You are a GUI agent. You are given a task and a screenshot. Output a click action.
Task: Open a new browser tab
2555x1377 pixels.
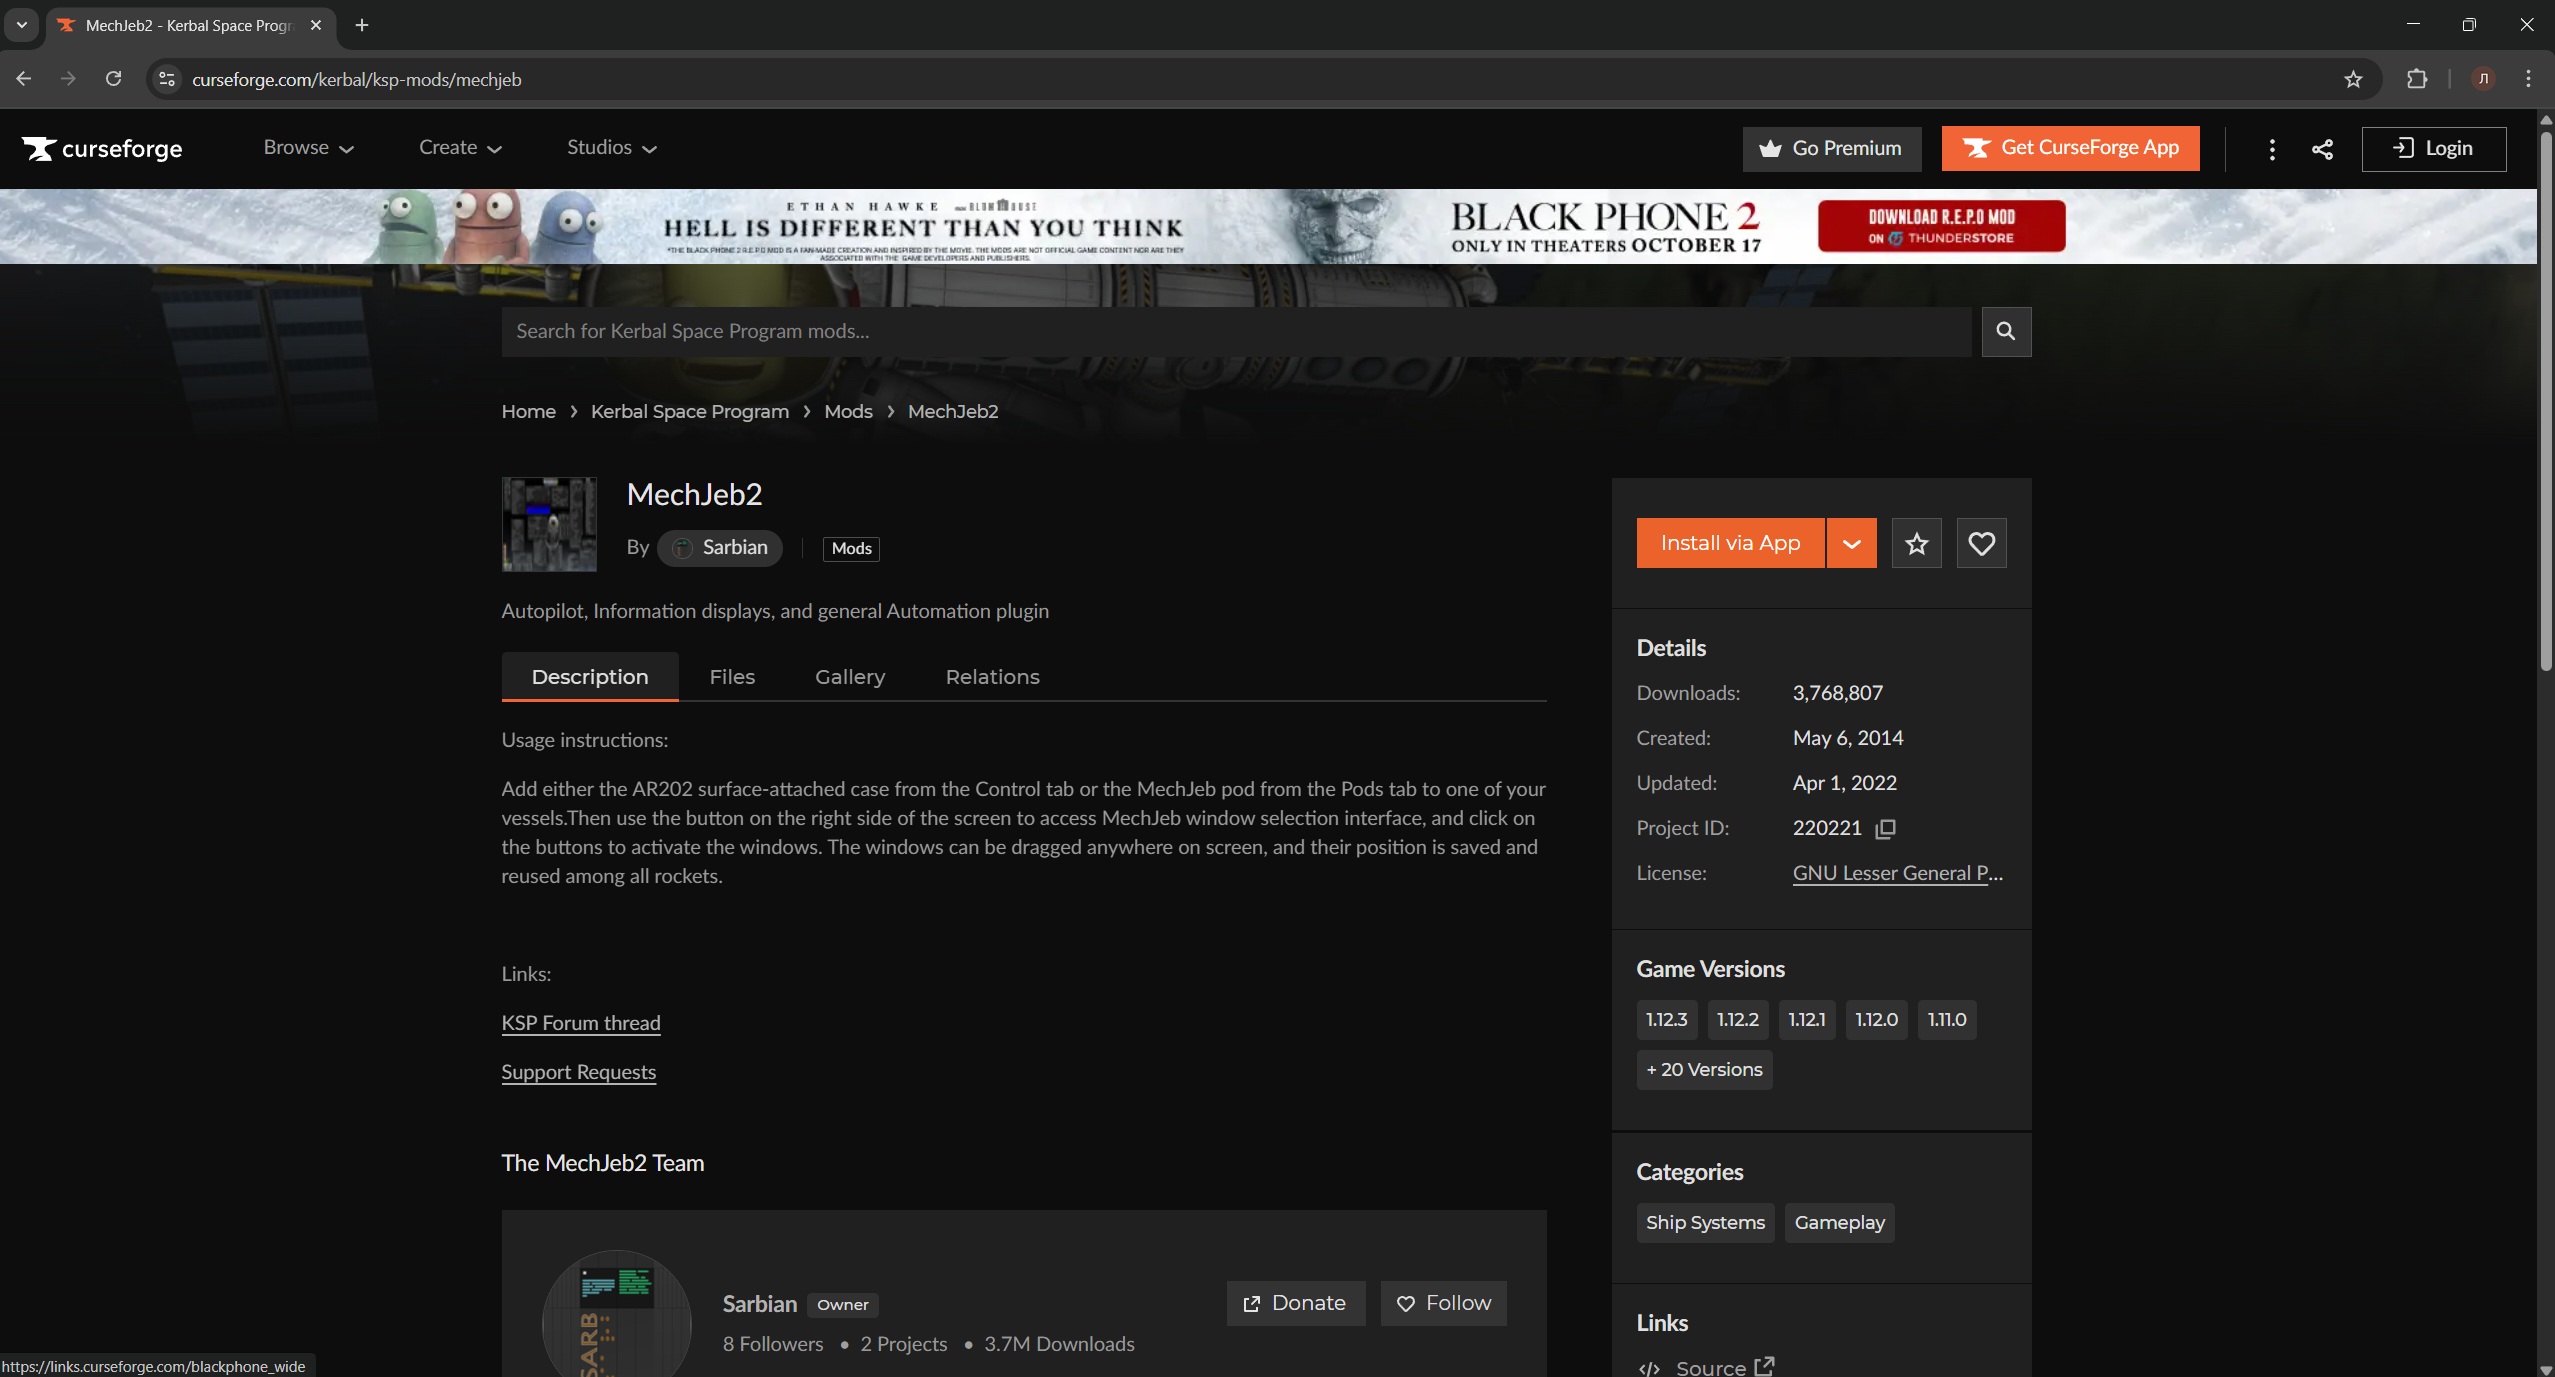tap(362, 25)
